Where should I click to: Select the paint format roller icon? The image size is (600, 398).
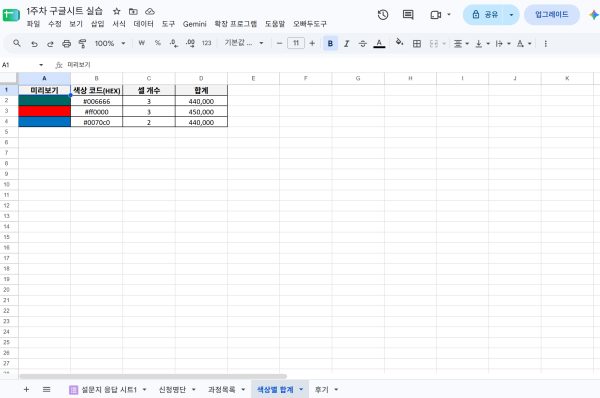point(82,44)
